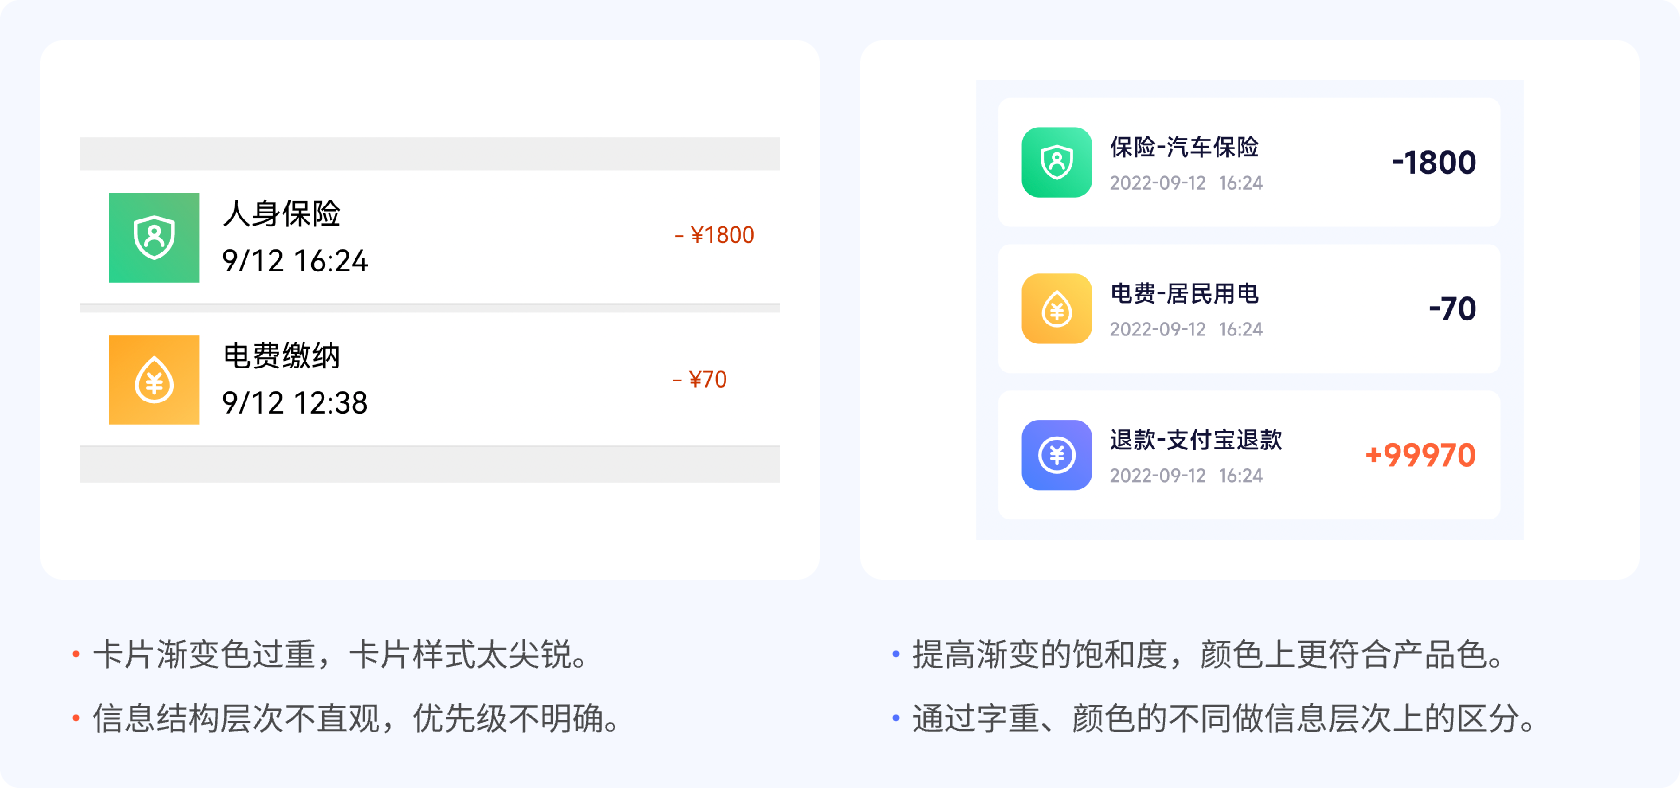The width and height of the screenshot is (1680, 788).
Task: Open the 保险-汽车保险 transaction title
Action: tap(1184, 147)
